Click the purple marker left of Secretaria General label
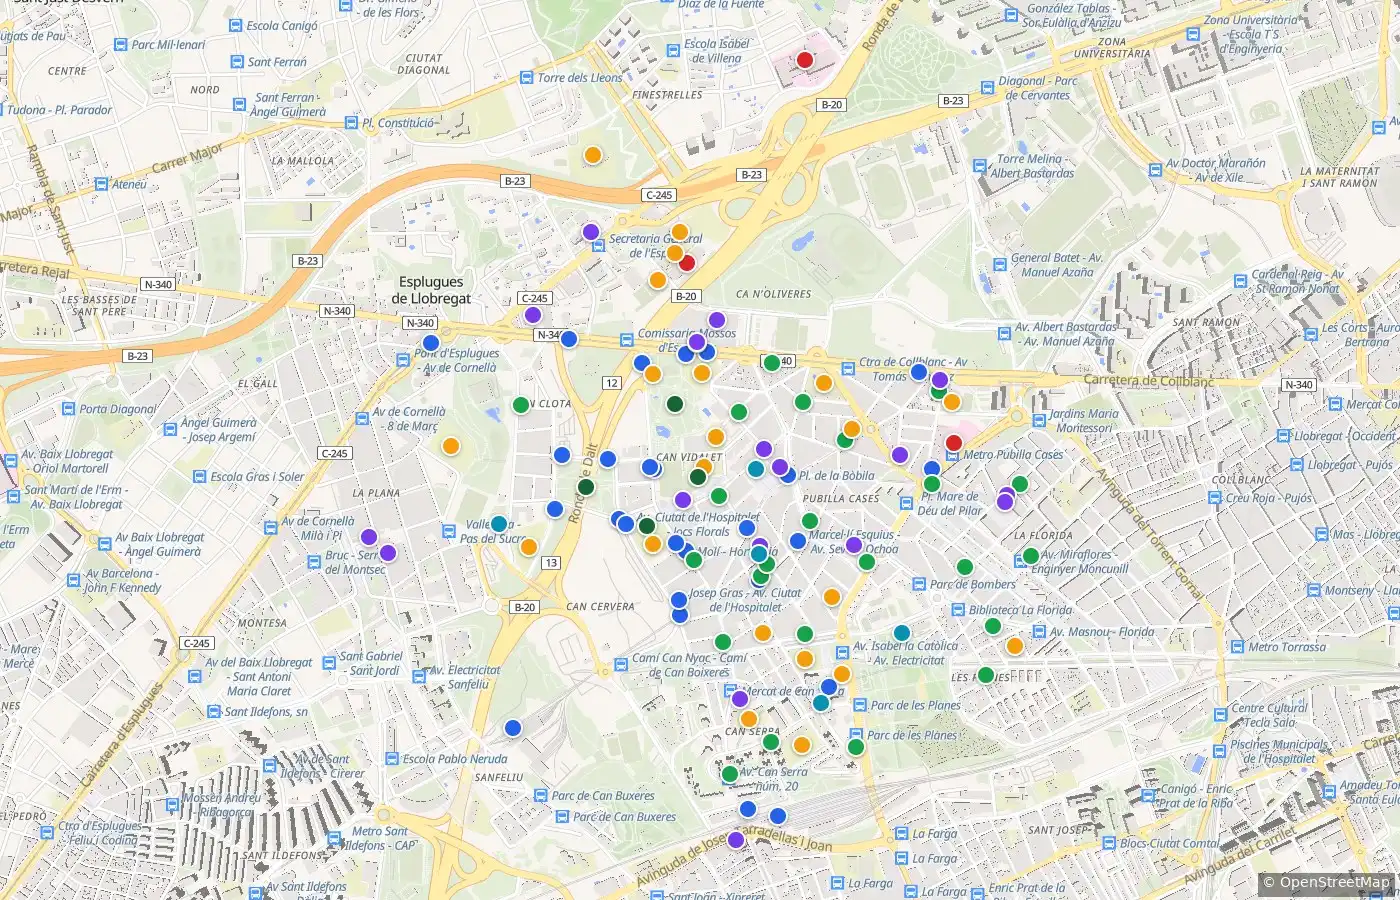1400x900 pixels. click(591, 232)
